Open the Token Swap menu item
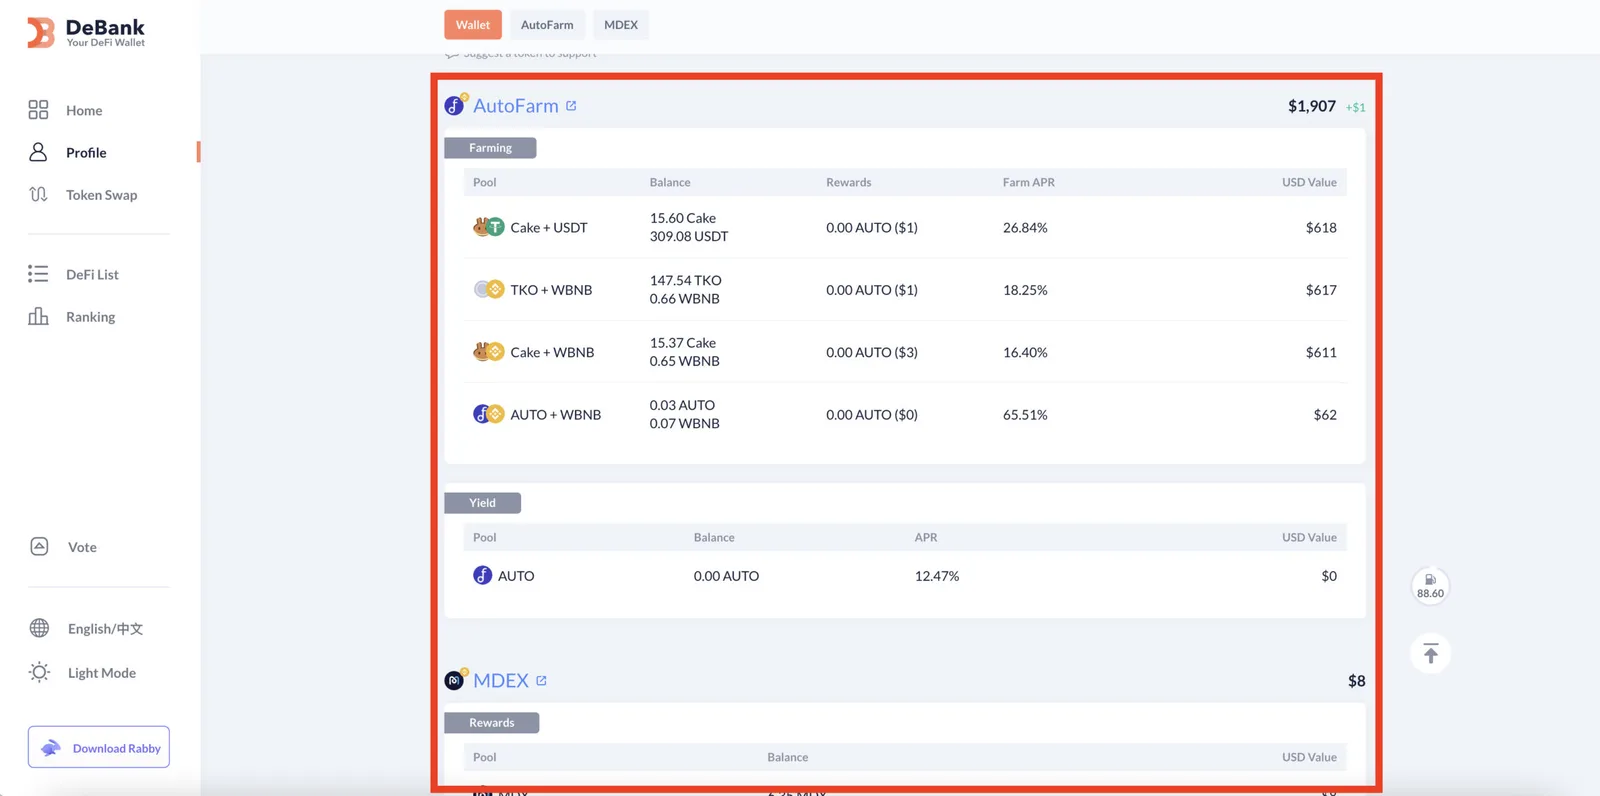 102,195
